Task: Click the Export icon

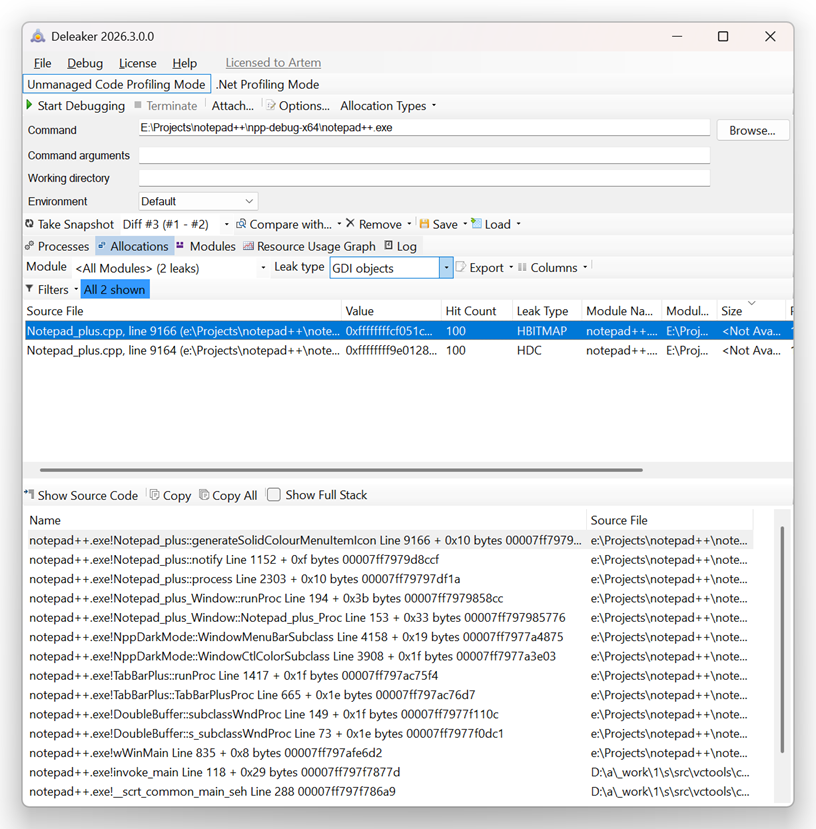Action: (x=461, y=267)
